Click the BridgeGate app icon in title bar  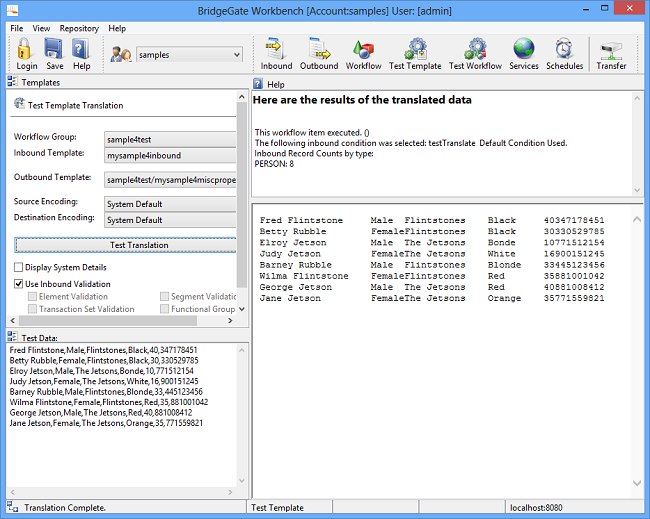(x=13, y=10)
